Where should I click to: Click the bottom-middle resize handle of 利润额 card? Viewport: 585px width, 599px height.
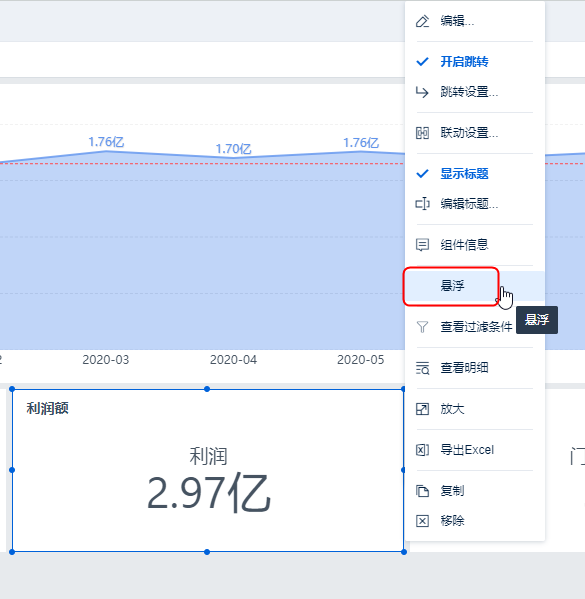point(207,552)
